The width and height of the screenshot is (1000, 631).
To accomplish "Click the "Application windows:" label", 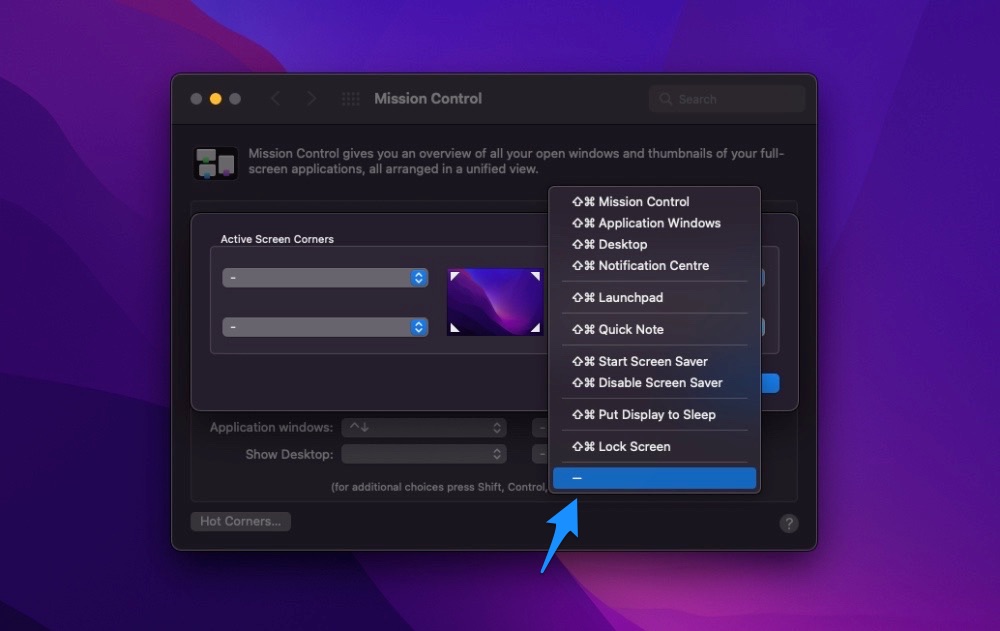I will 271,427.
